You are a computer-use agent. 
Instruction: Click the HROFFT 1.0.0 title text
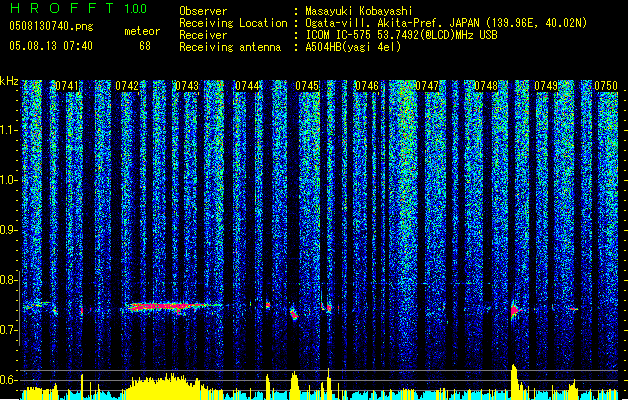pos(79,8)
